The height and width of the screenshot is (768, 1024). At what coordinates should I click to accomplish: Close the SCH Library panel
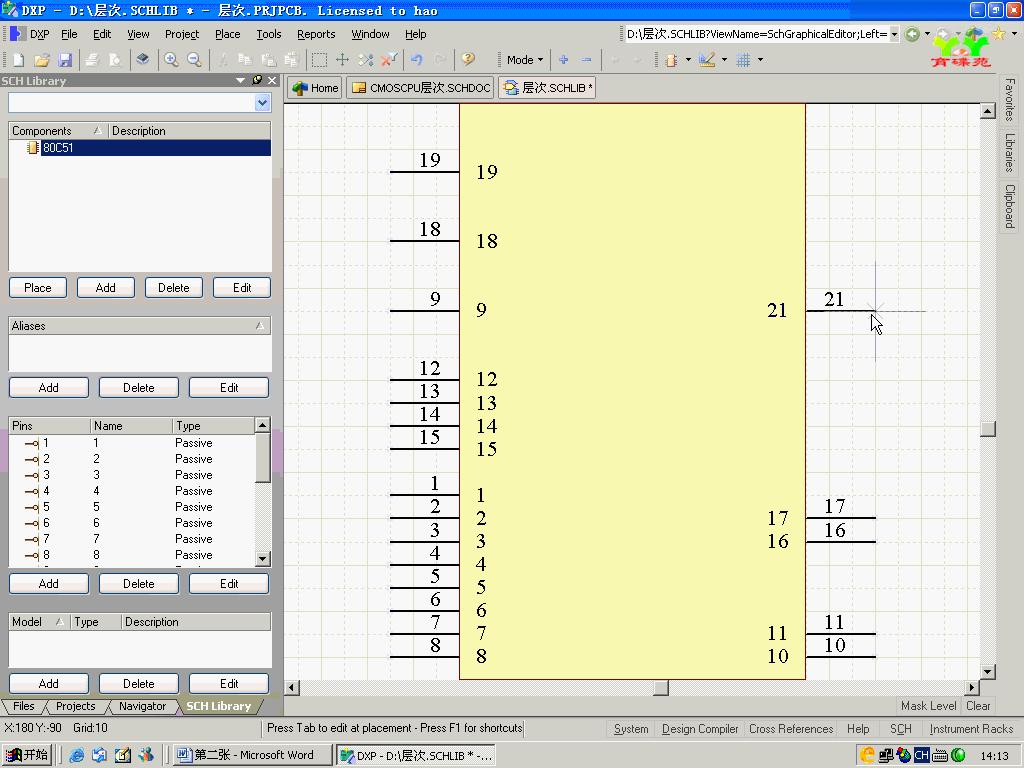[x=272, y=80]
